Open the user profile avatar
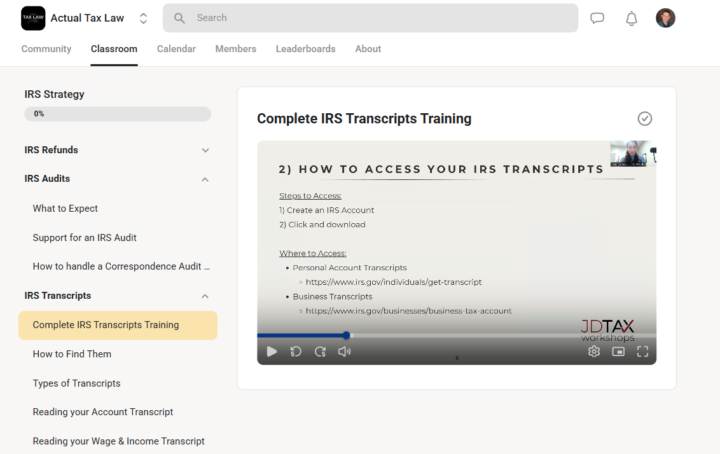Image resolution: width=720 pixels, height=454 pixels. click(x=665, y=18)
